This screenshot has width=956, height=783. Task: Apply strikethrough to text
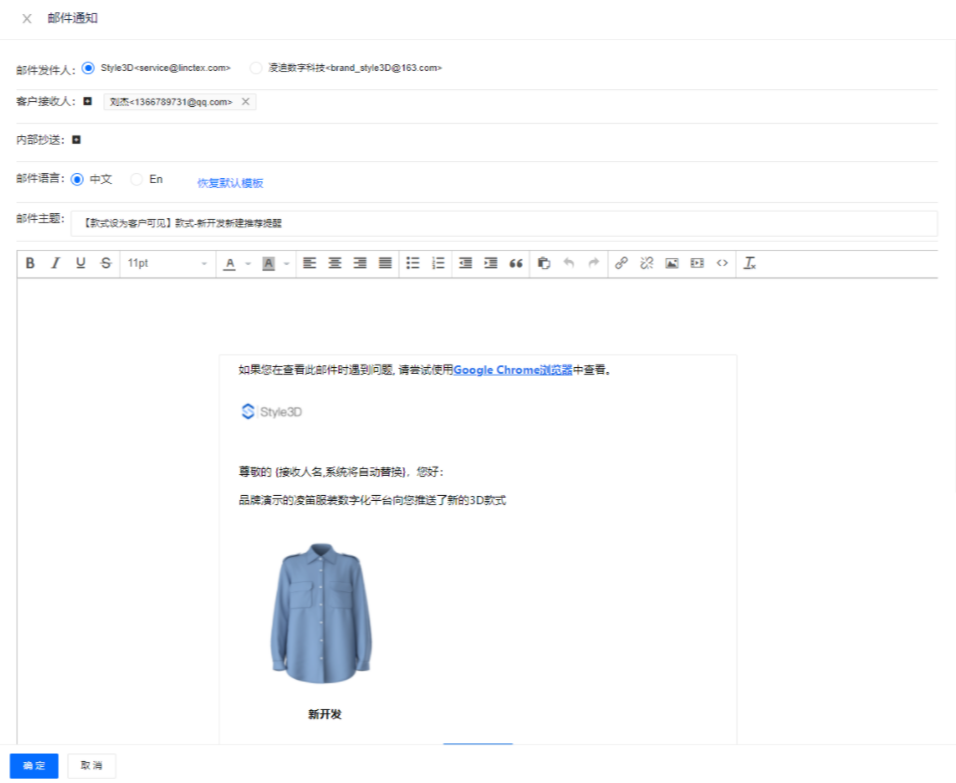pos(106,263)
